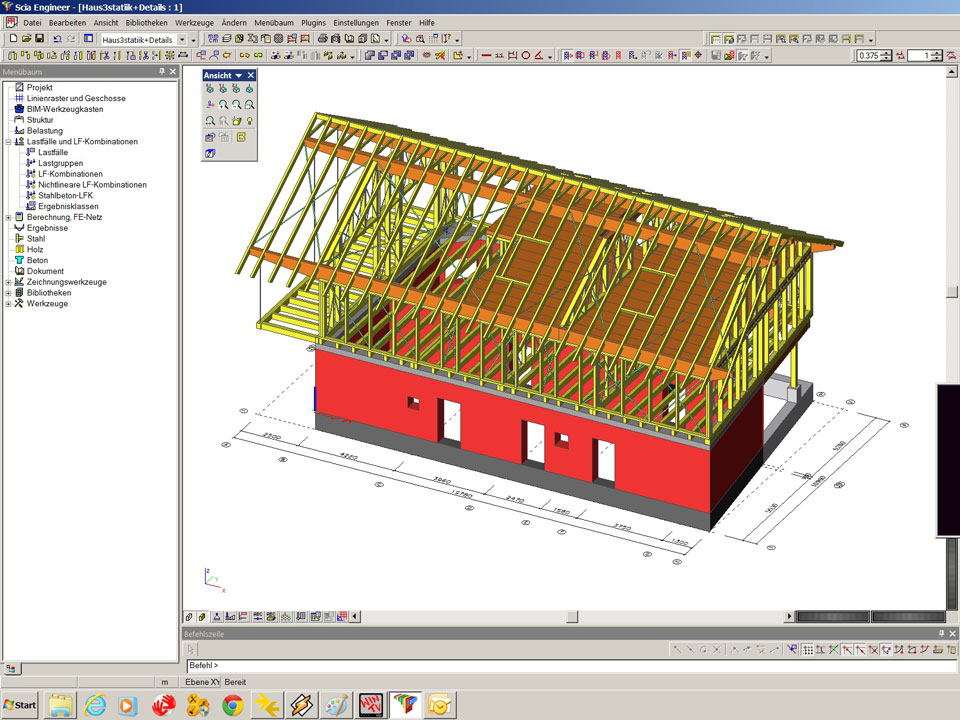The width and height of the screenshot is (960, 720).
Task: Open the Werkzeuge menu
Action: click(193, 22)
